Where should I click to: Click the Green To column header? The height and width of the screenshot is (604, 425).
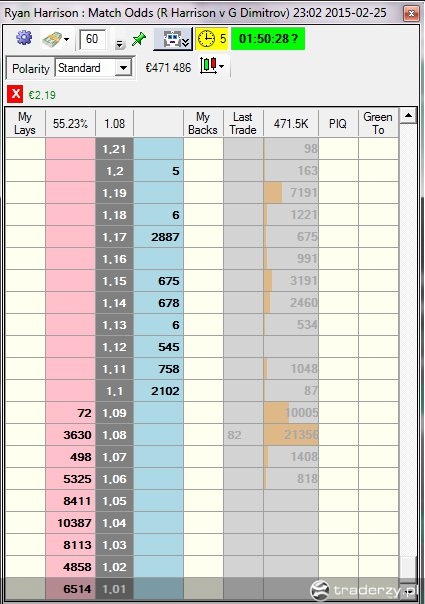tap(378, 123)
